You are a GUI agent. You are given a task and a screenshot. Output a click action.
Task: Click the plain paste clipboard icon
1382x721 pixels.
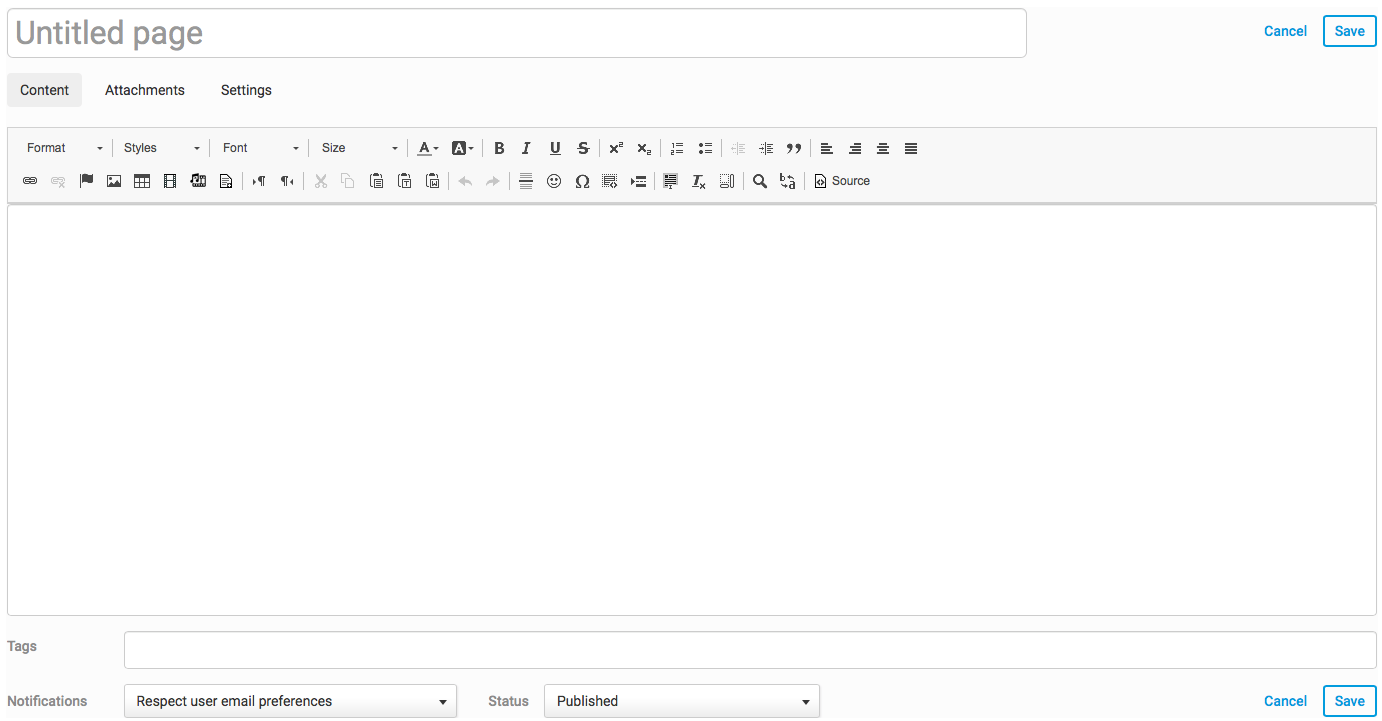click(376, 181)
